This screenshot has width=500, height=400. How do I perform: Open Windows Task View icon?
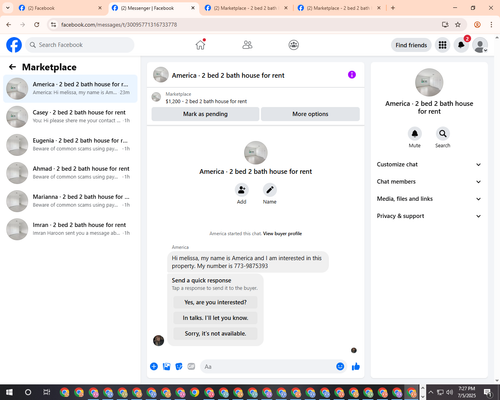pyautogui.click(x=47, y=392)
